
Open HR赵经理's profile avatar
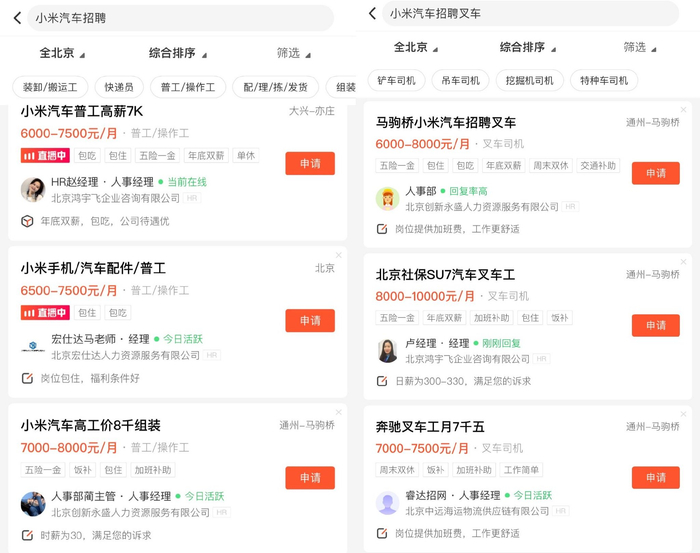[33, 189]
